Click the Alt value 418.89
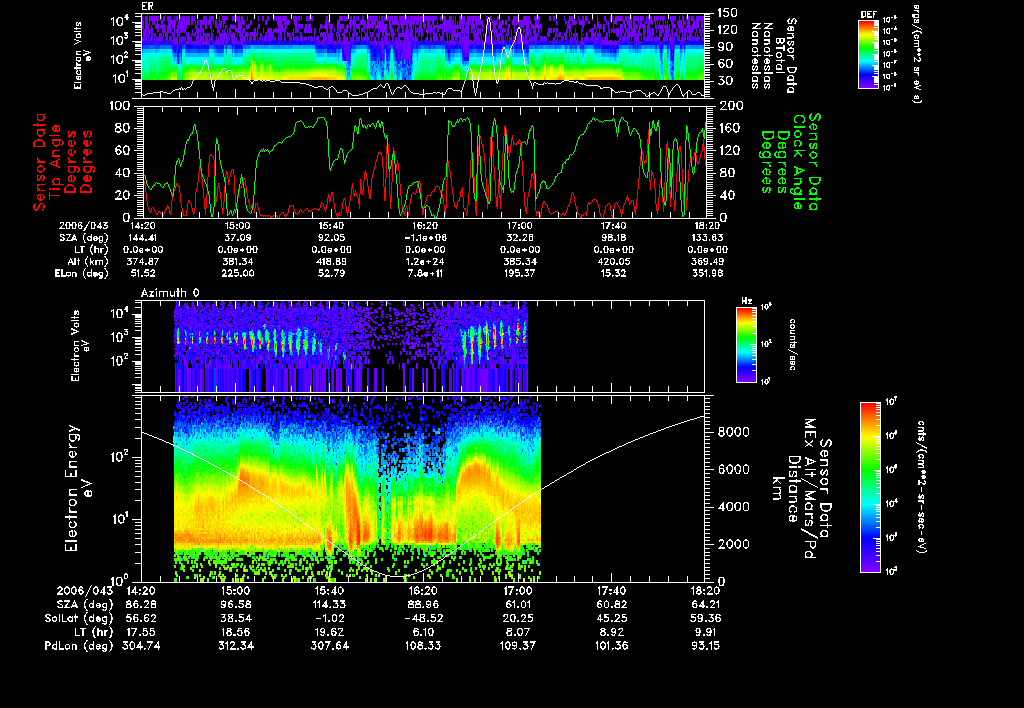This screenshot has width=1024, height=708. pos(331,261)
